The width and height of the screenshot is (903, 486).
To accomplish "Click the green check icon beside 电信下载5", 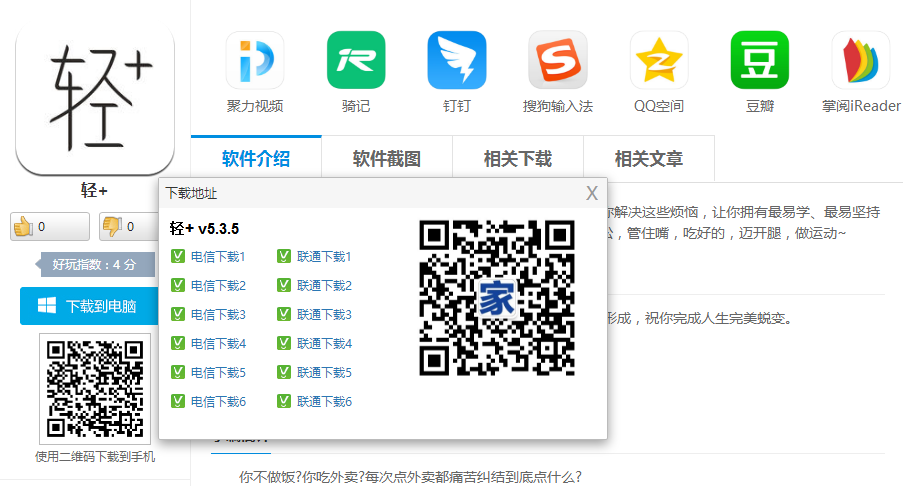I will pos(178,373).
